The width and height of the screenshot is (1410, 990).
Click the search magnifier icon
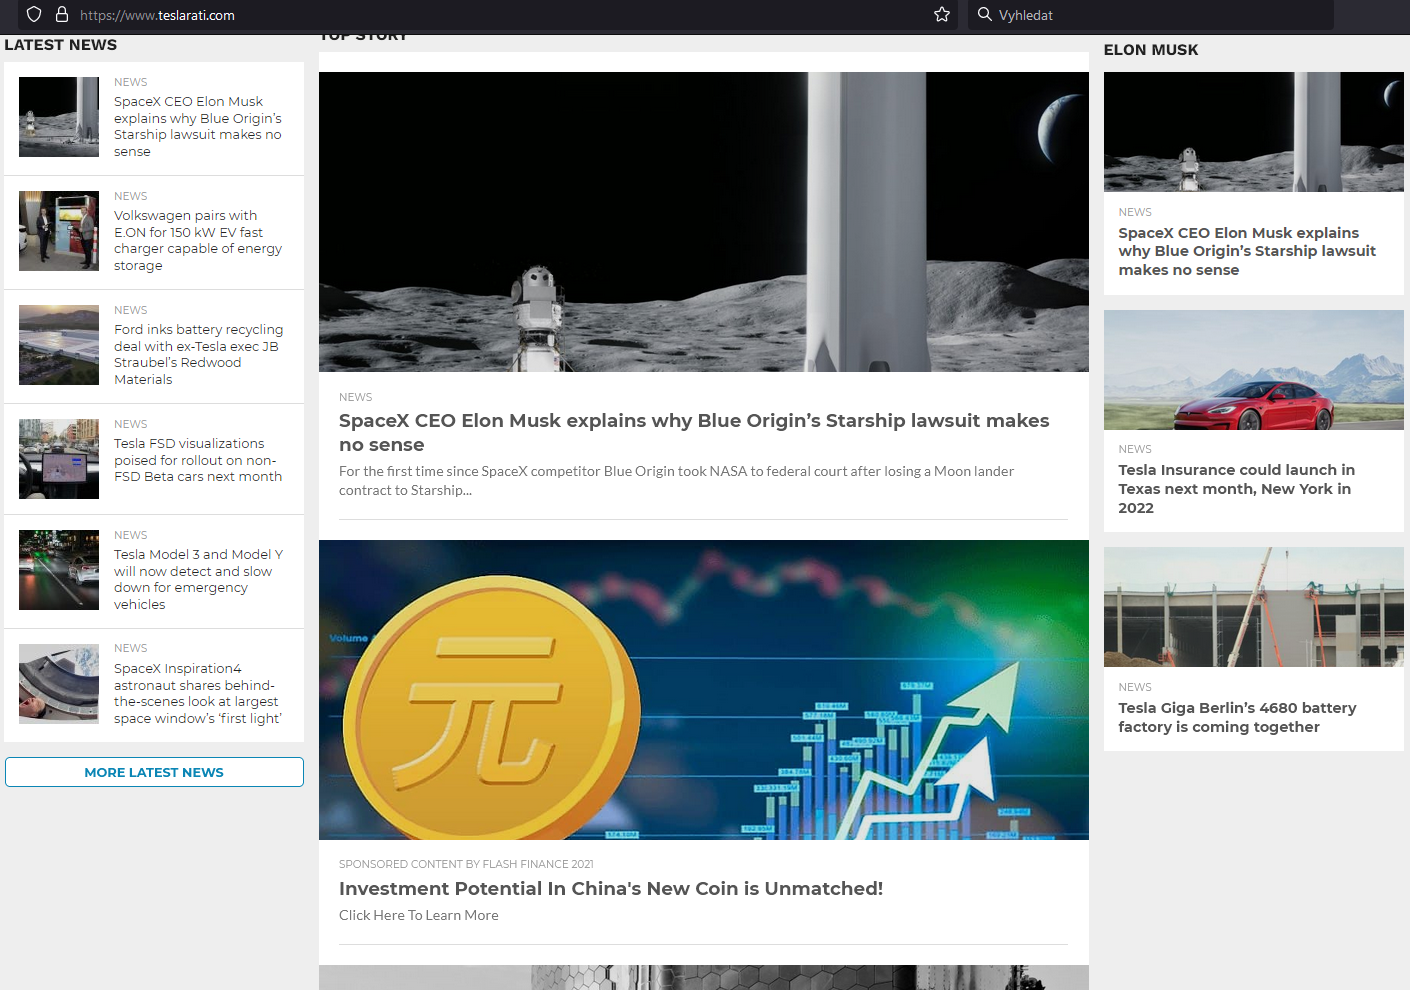click(x=985, y=15)
